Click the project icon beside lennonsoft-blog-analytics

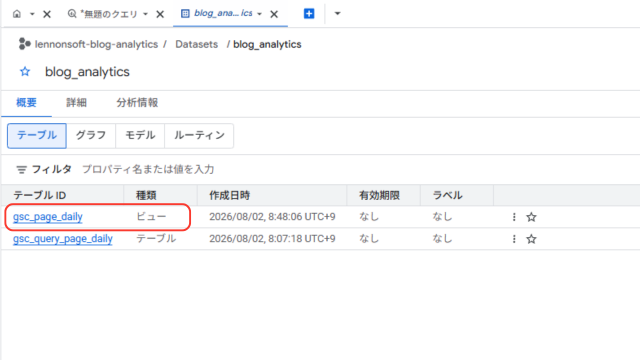tap(24, 44)
